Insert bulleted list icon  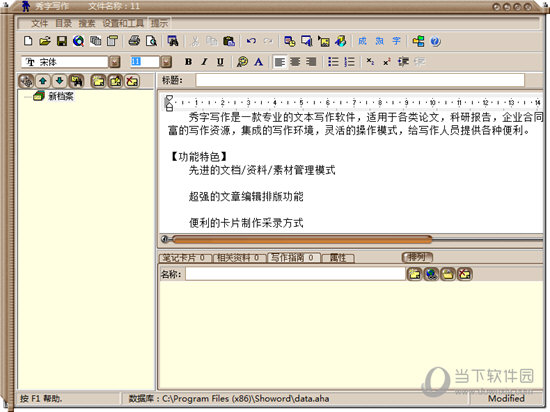point(333,62)
